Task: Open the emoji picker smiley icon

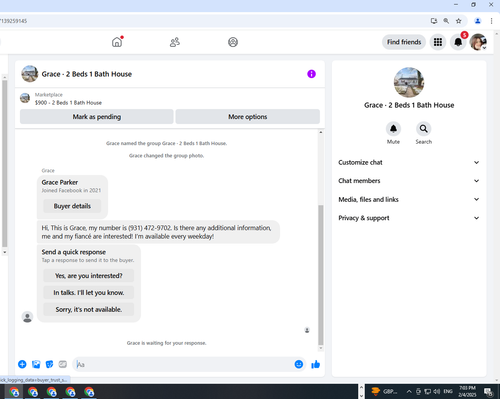Action: pyautogui.click(x=299, y=364)
